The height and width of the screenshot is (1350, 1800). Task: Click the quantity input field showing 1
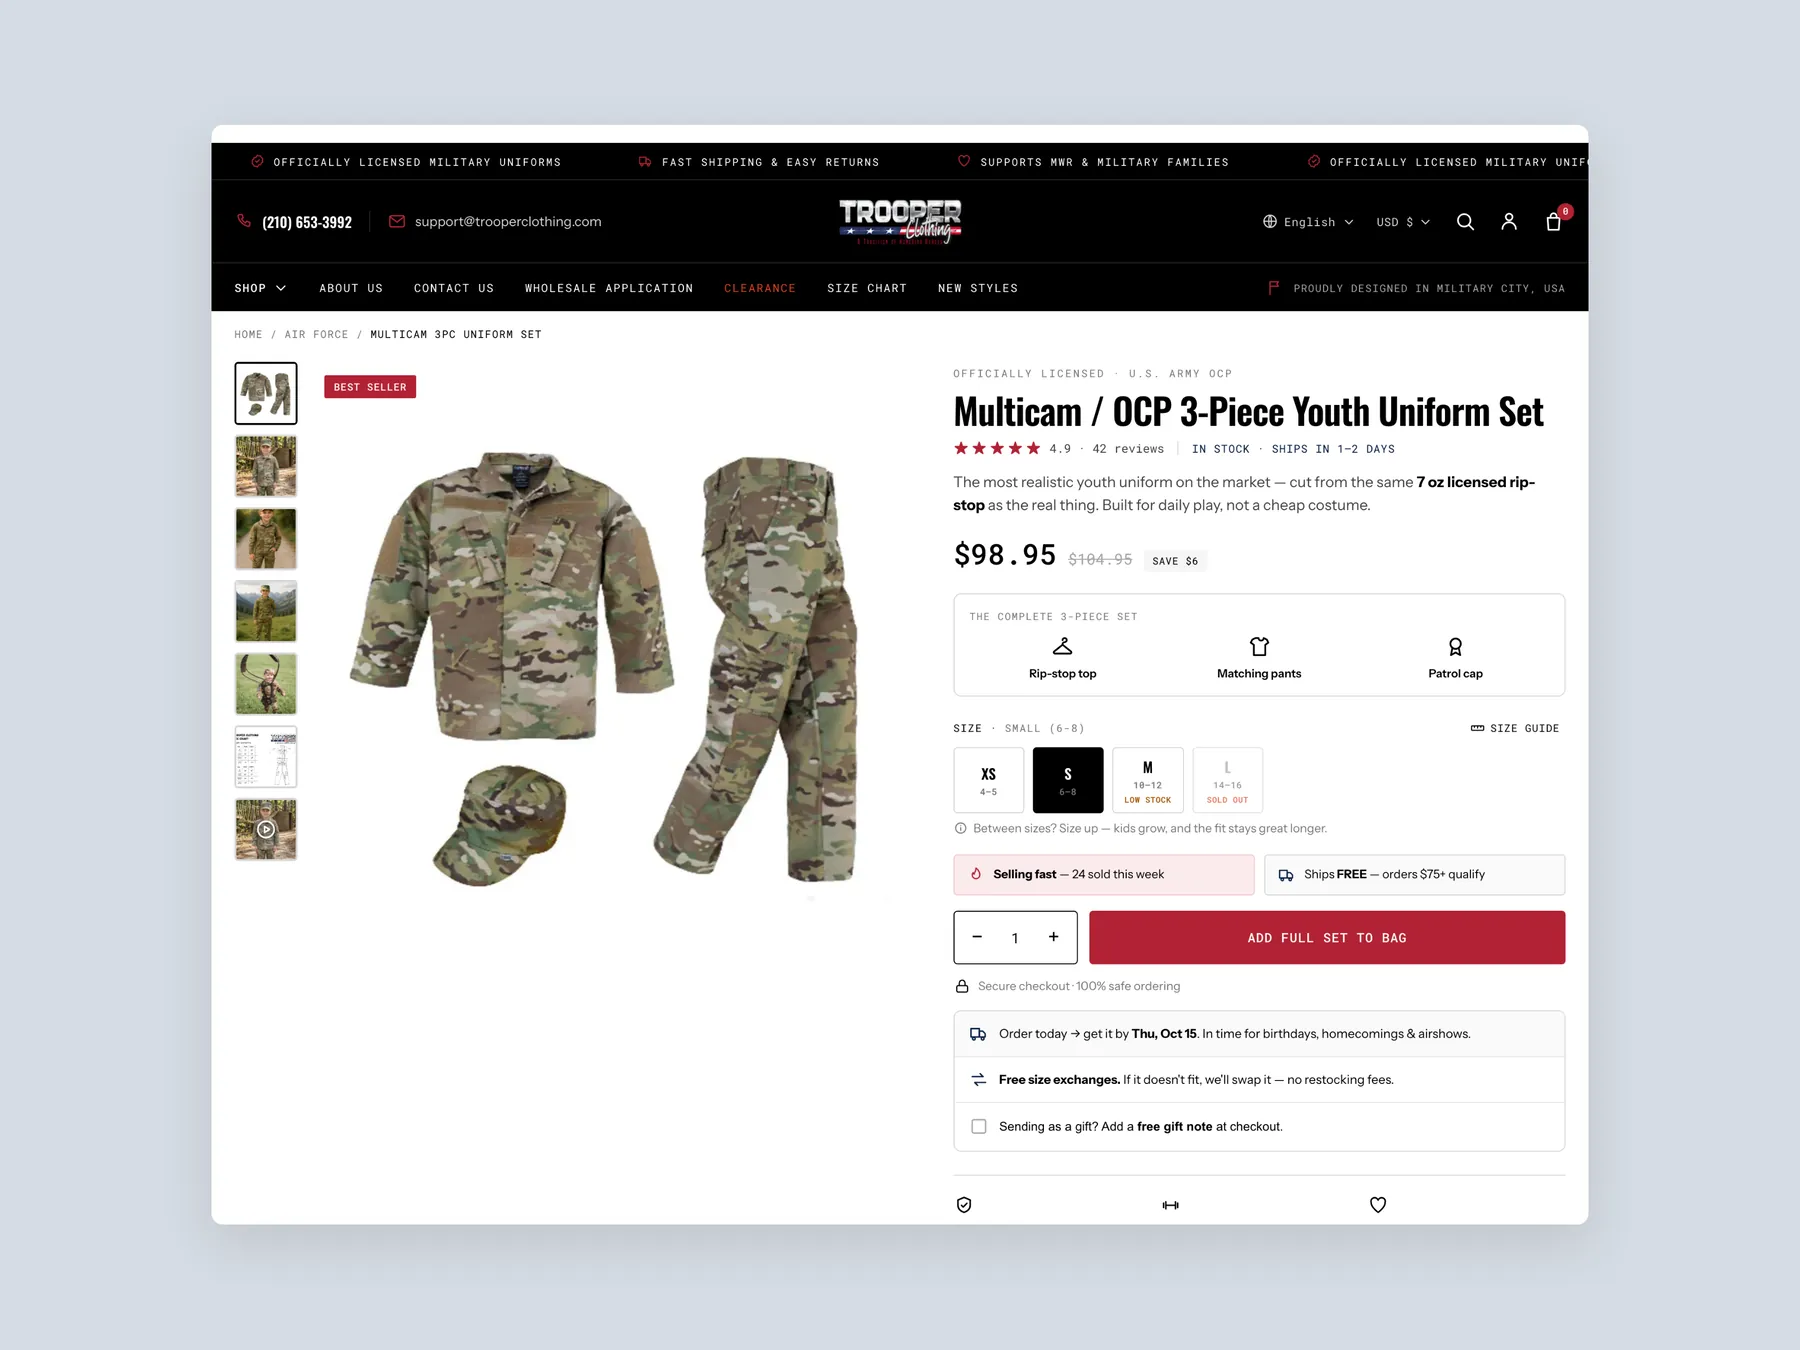(x=1015, y=937)
